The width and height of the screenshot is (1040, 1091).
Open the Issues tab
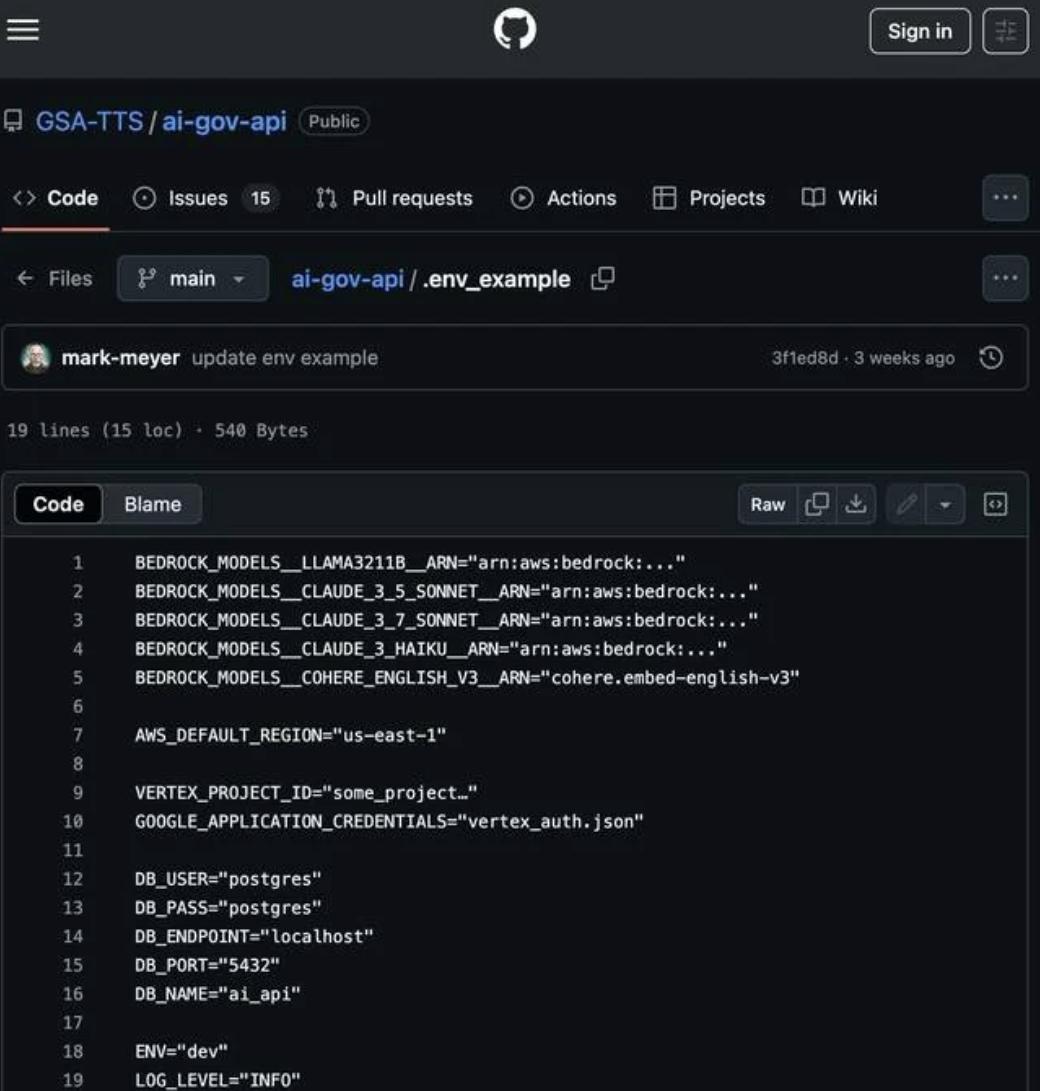205,198
